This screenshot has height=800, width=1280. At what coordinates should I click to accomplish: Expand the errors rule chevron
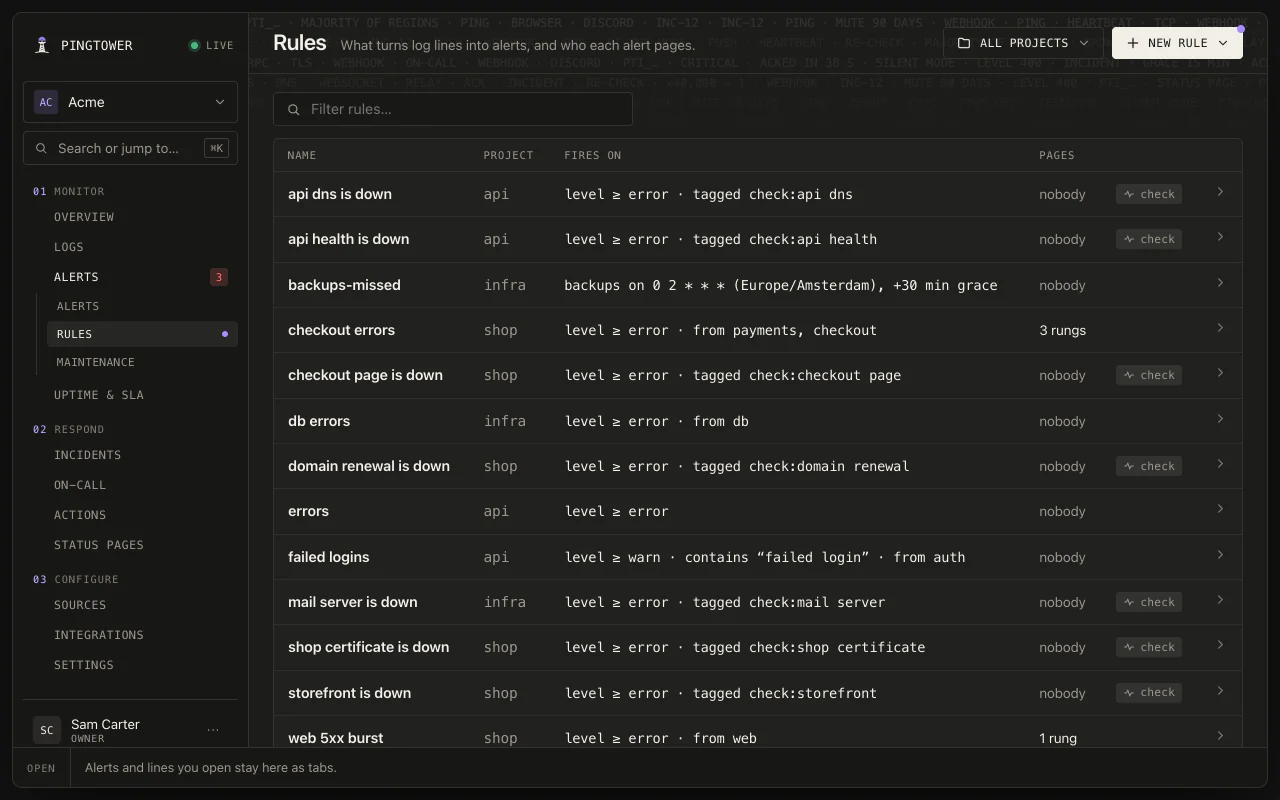pos(1220,509)
